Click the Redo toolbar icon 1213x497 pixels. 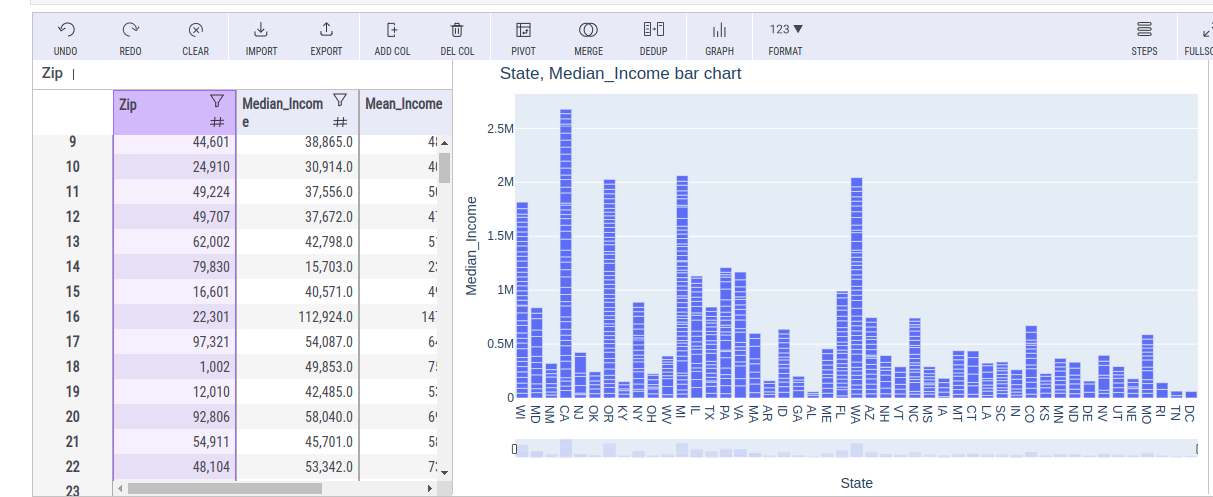131,30
